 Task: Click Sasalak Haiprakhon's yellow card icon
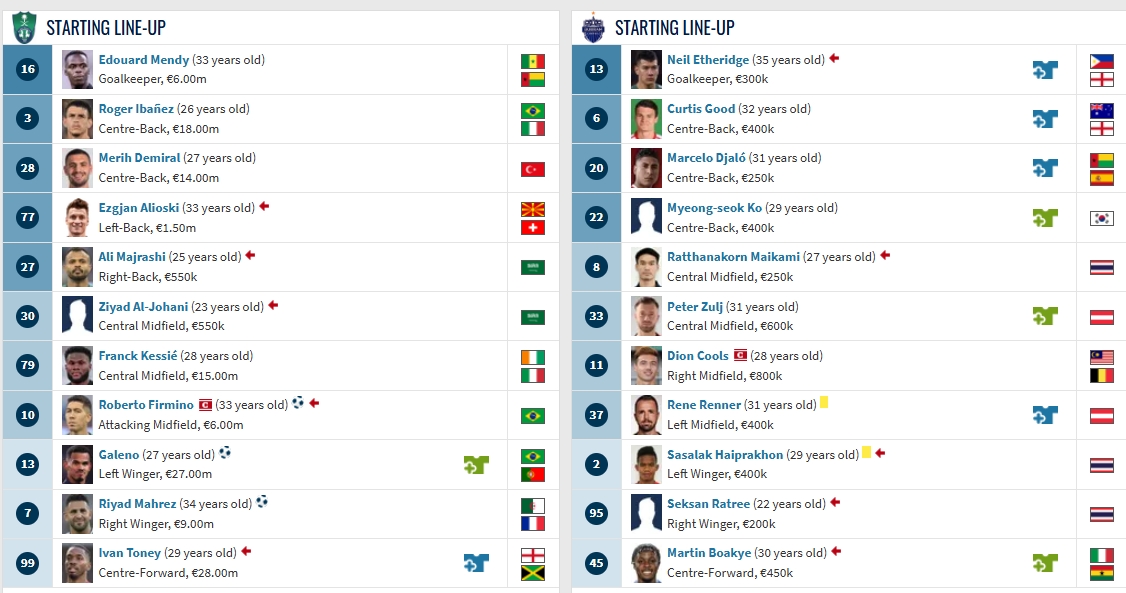pos(866,452)
